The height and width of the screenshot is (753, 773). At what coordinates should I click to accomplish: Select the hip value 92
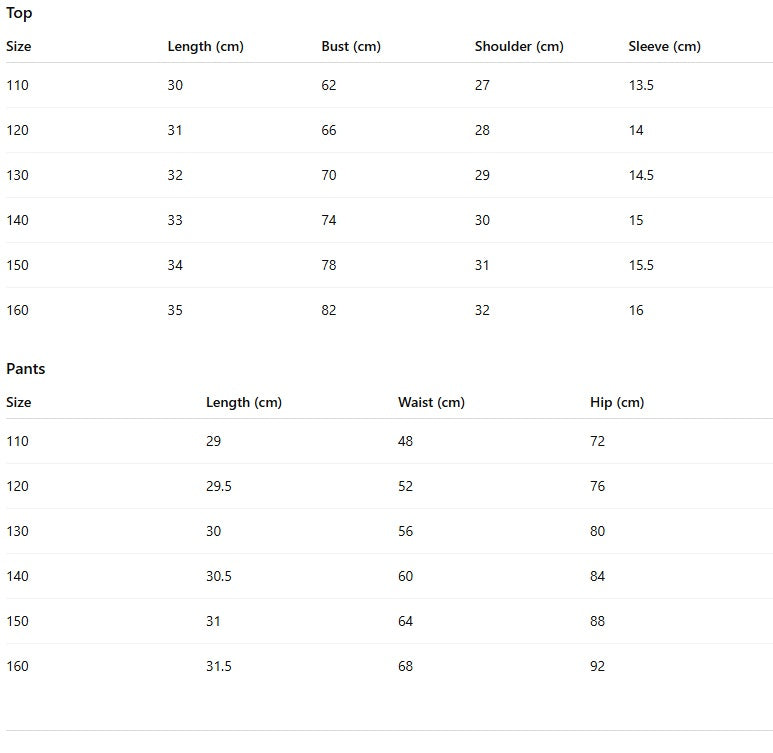pos(597,666)
